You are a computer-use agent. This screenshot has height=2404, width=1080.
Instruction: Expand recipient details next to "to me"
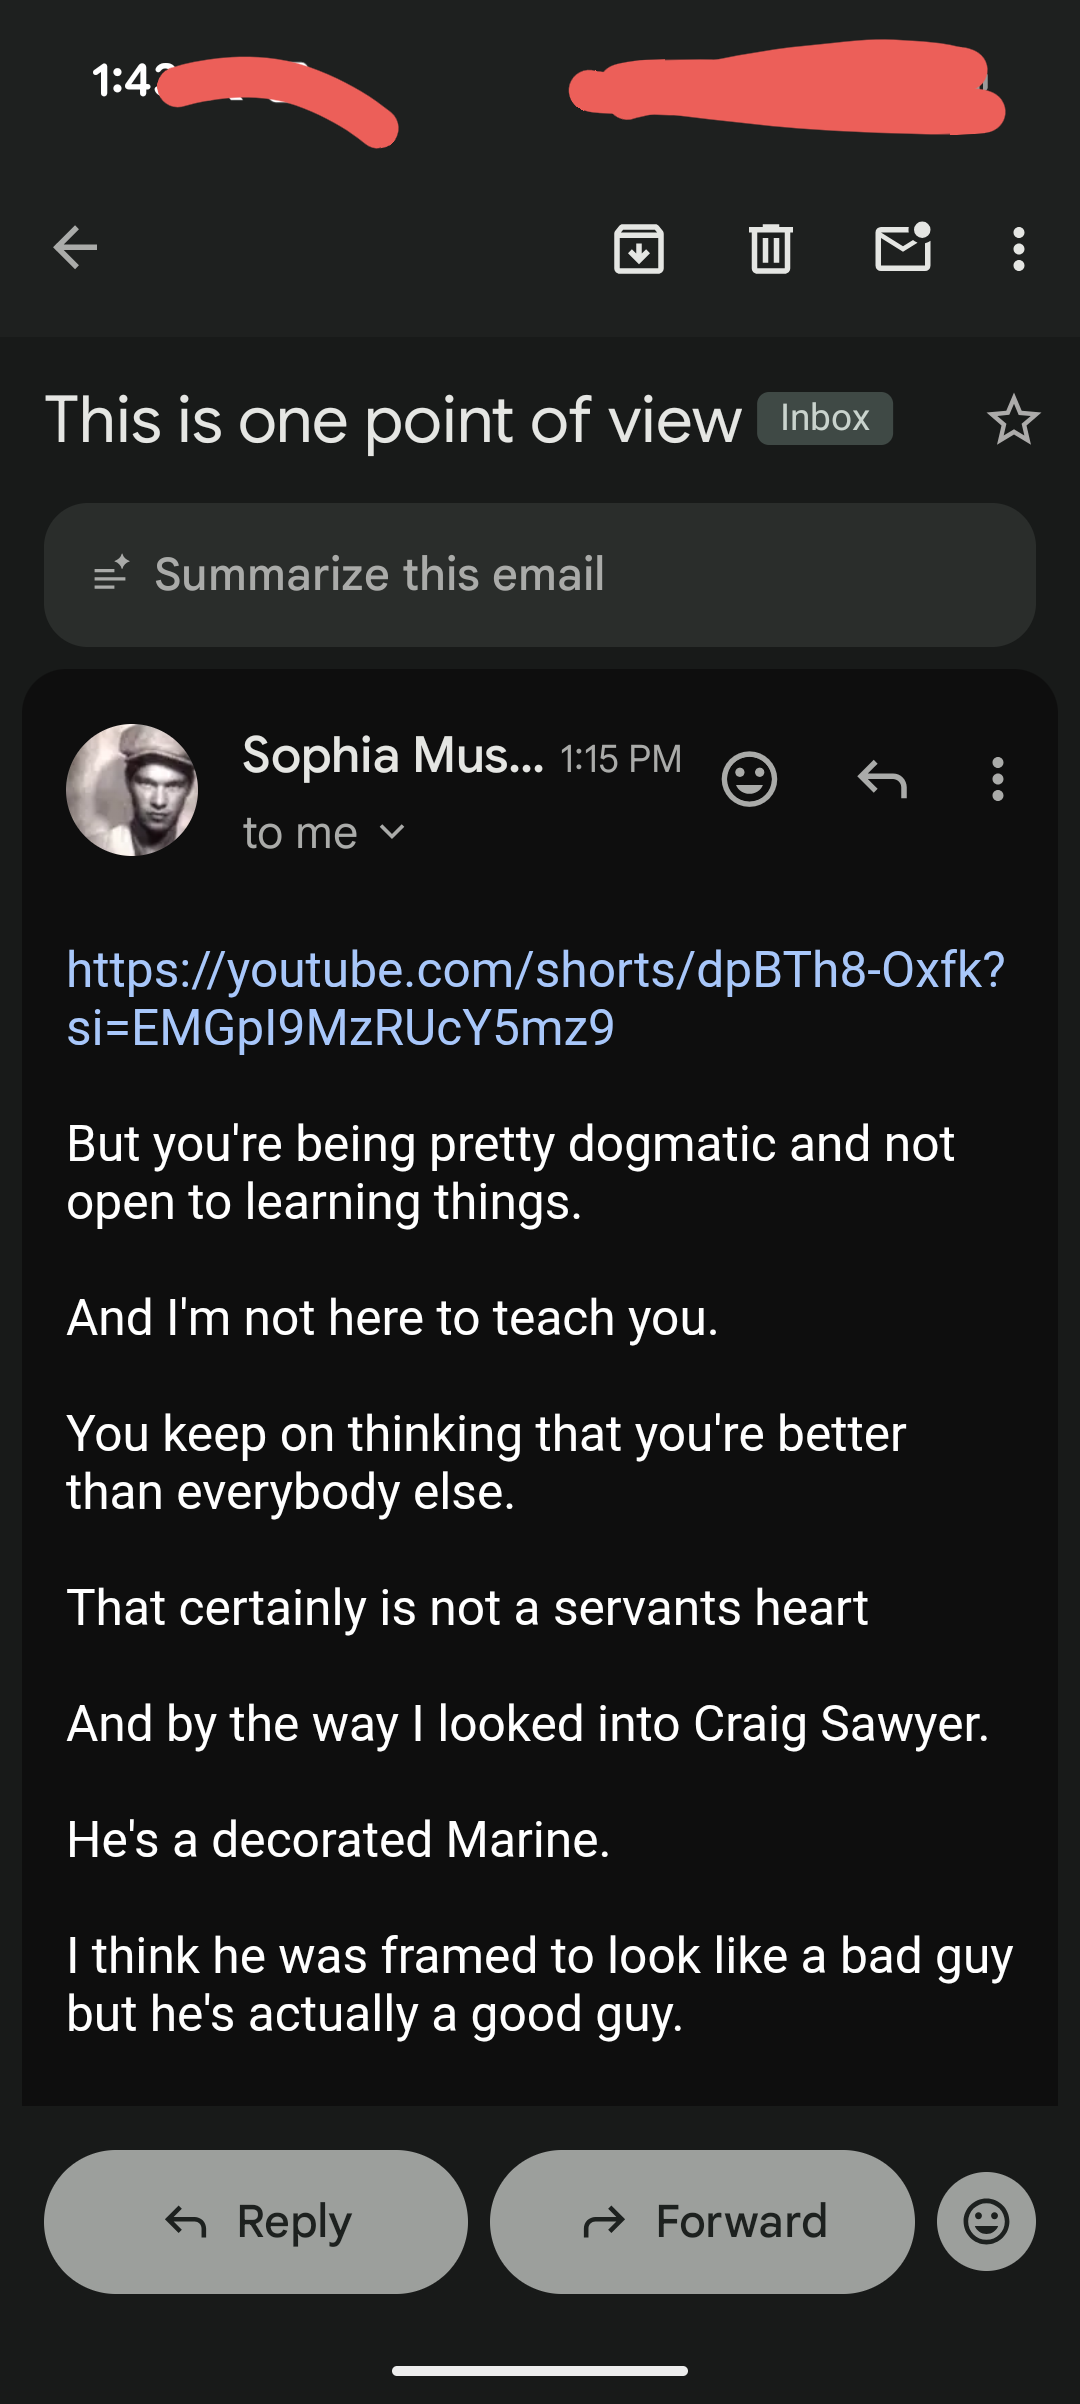[x=393, y=832]
